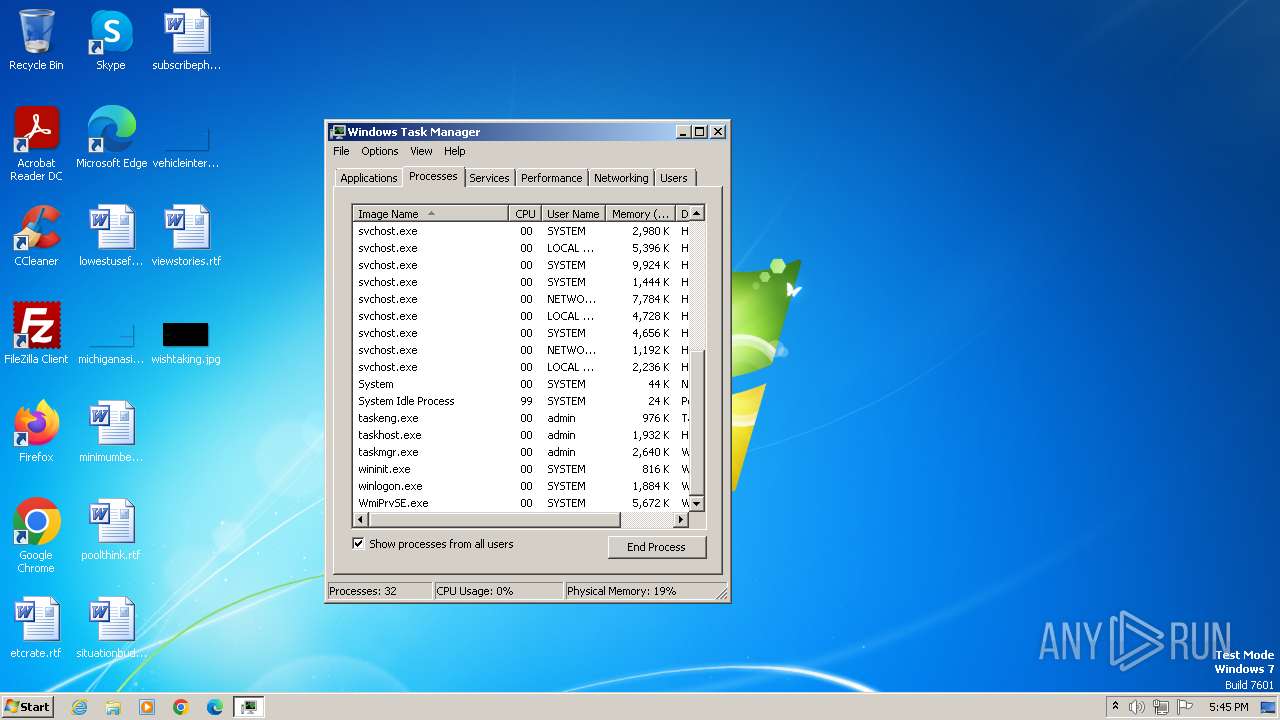The height and width of the screenshot is (720, 1280).
Task: Switch to the Users tab
Action: pyautogui.click(x=674, y=178)
